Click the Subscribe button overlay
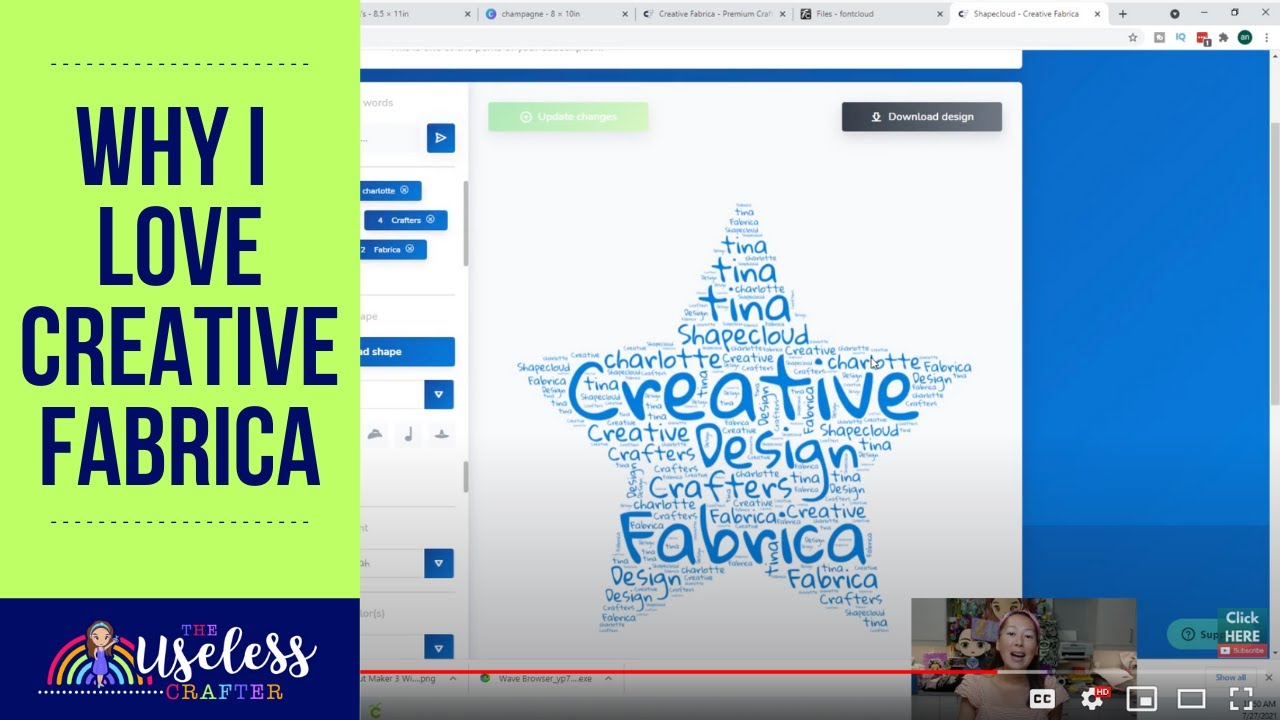Image resolution: width=1280 pixels, height=720 pixels. (1242, 650)
